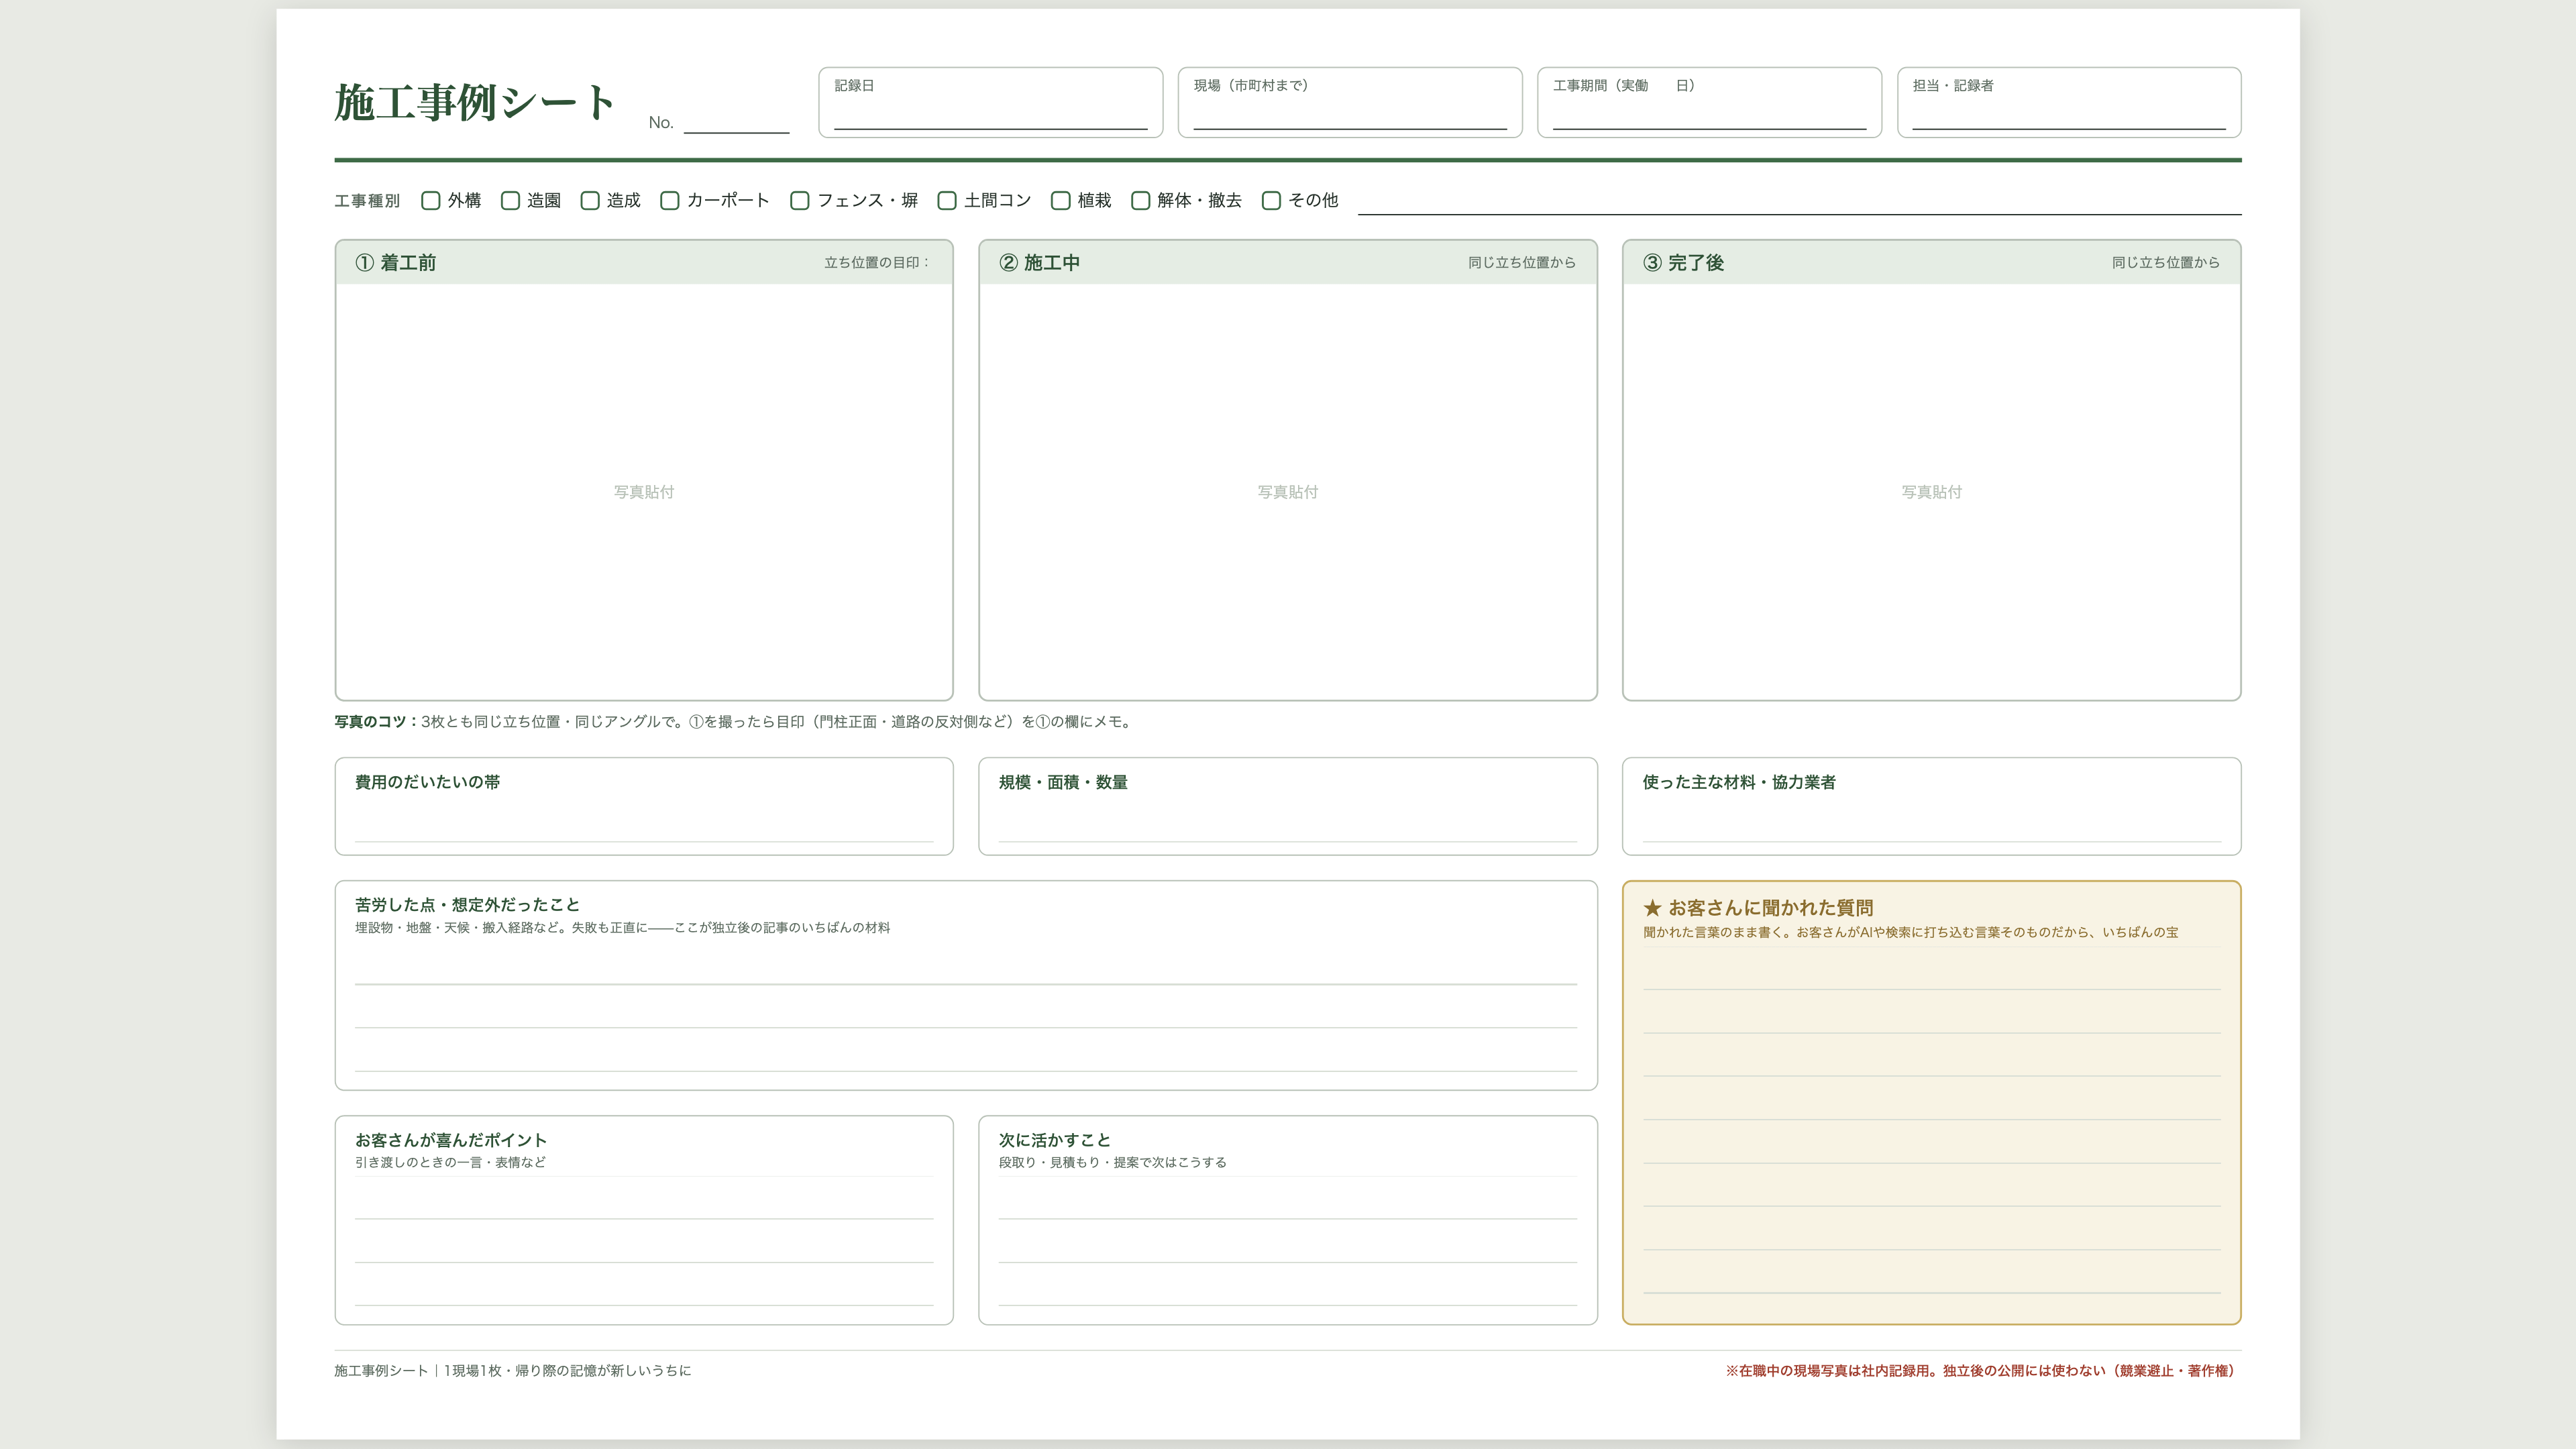The width and height of the screenshot is (2576, 1449).
Task: Click the 苦労した点・想定外だったこと section
Action: pos(966,986)
